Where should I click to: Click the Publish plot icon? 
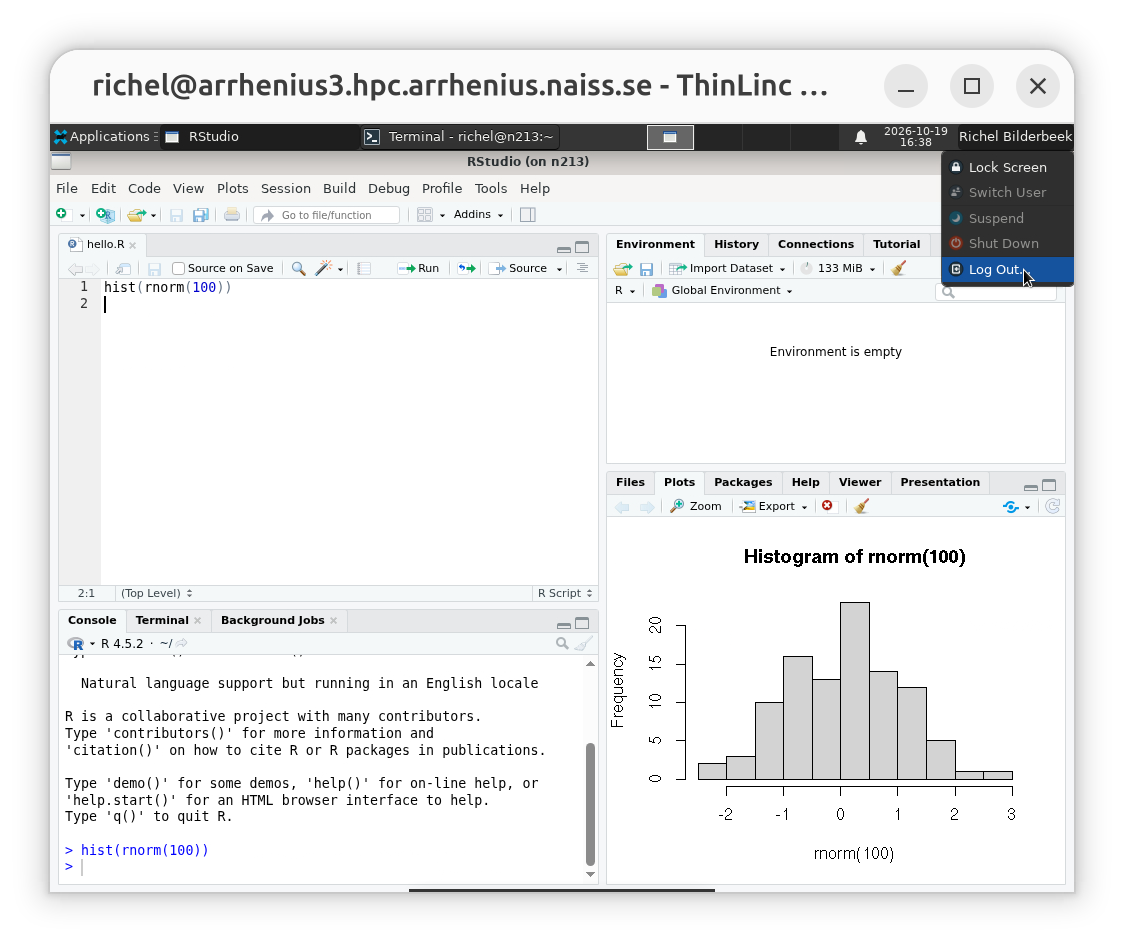click(1011, 507)
